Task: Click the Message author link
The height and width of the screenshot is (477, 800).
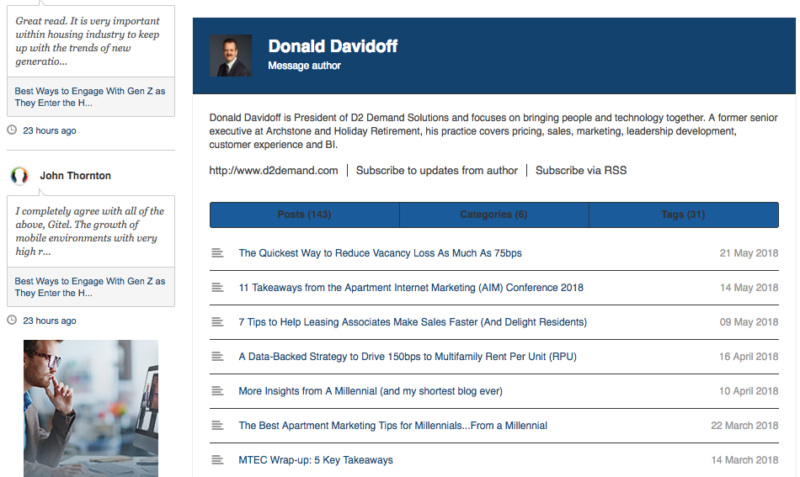Action: [x=305, y=66]
